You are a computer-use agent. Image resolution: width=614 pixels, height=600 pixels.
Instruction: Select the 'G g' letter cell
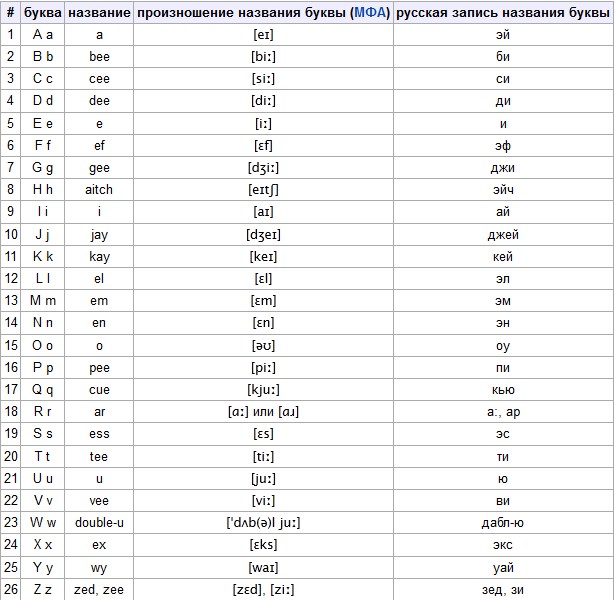click(x=43, y=167)
